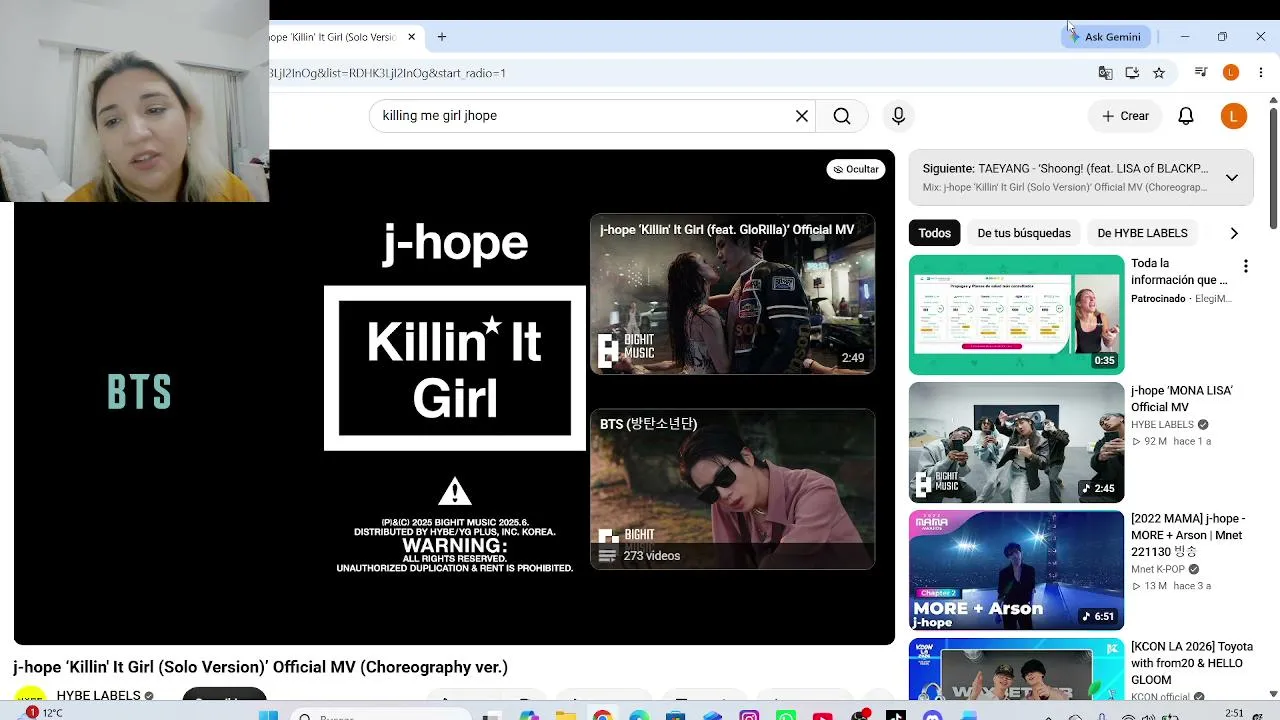Open the j-hope 'MONA LISA' thumbnail
The width and height of the screenshot is (1280, 720).
click(1016, 442)
